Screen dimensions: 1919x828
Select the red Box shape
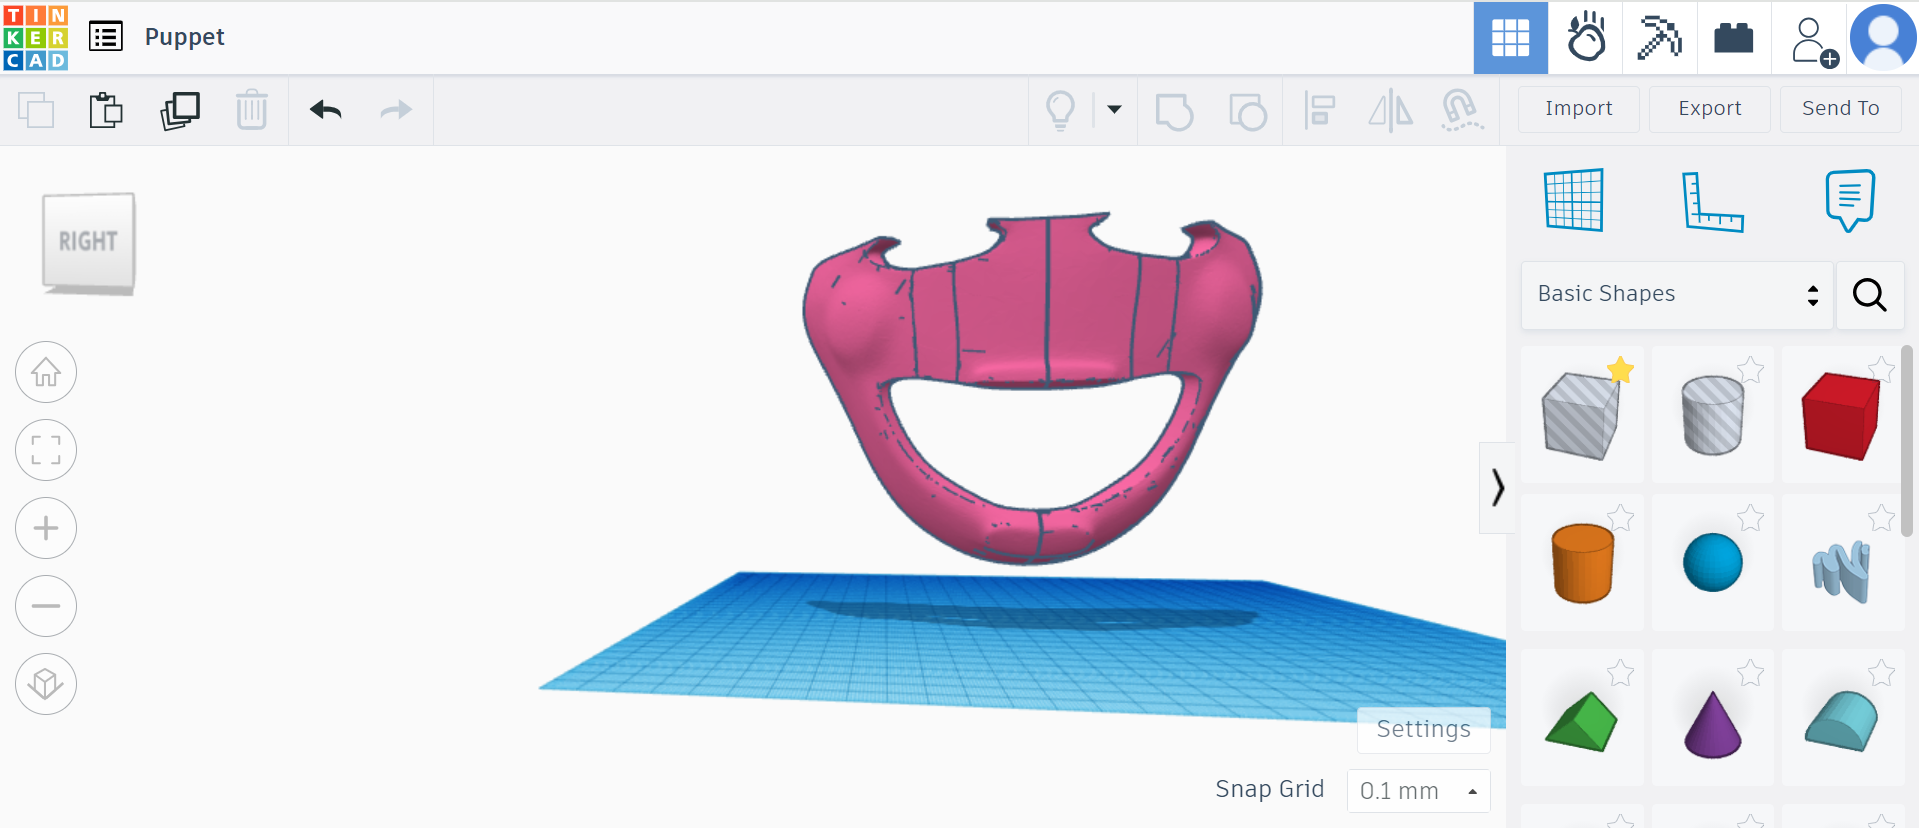click(1841, 415)
